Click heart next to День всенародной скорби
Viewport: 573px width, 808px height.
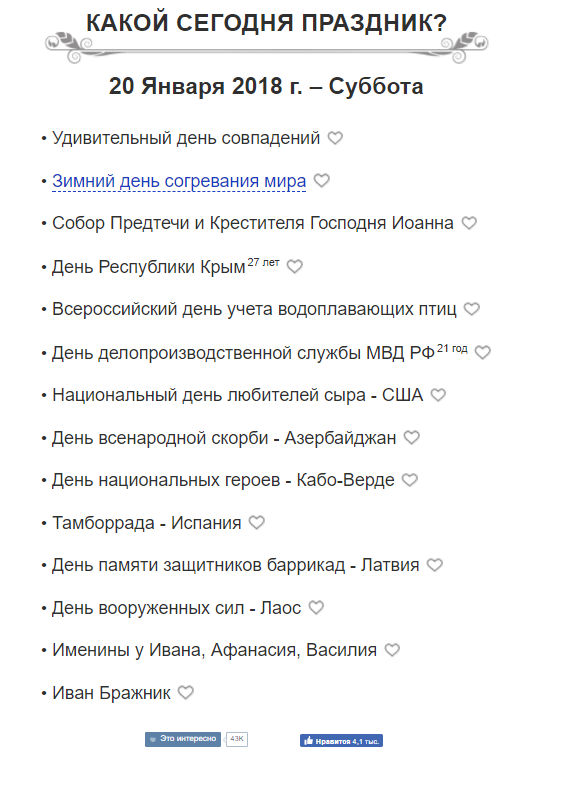tap(412, 438)
